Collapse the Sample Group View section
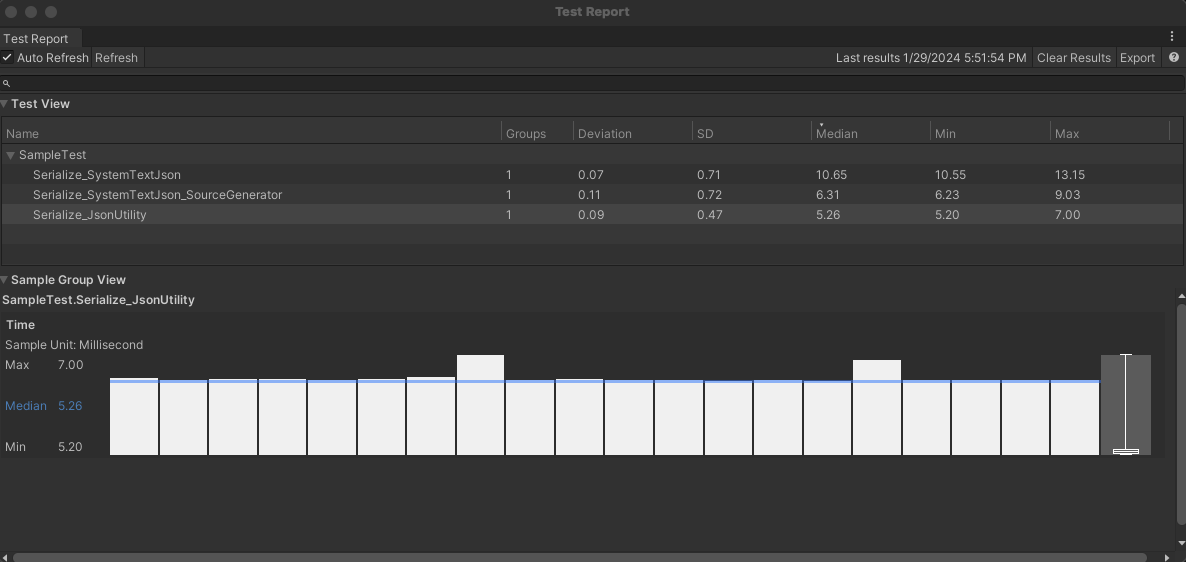1186x562 pixels. coord(5,280)
